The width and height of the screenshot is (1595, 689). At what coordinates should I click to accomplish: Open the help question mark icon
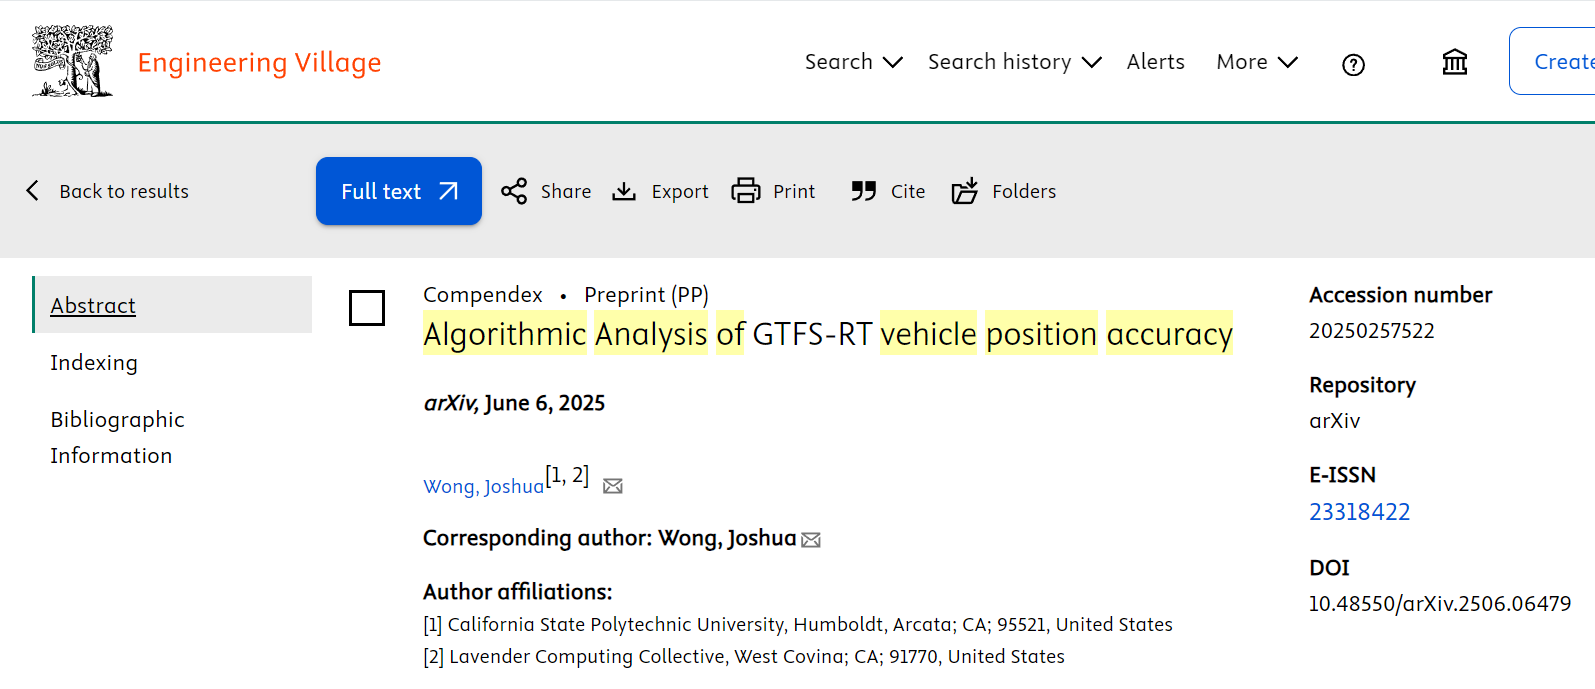tap(1353, 65)
